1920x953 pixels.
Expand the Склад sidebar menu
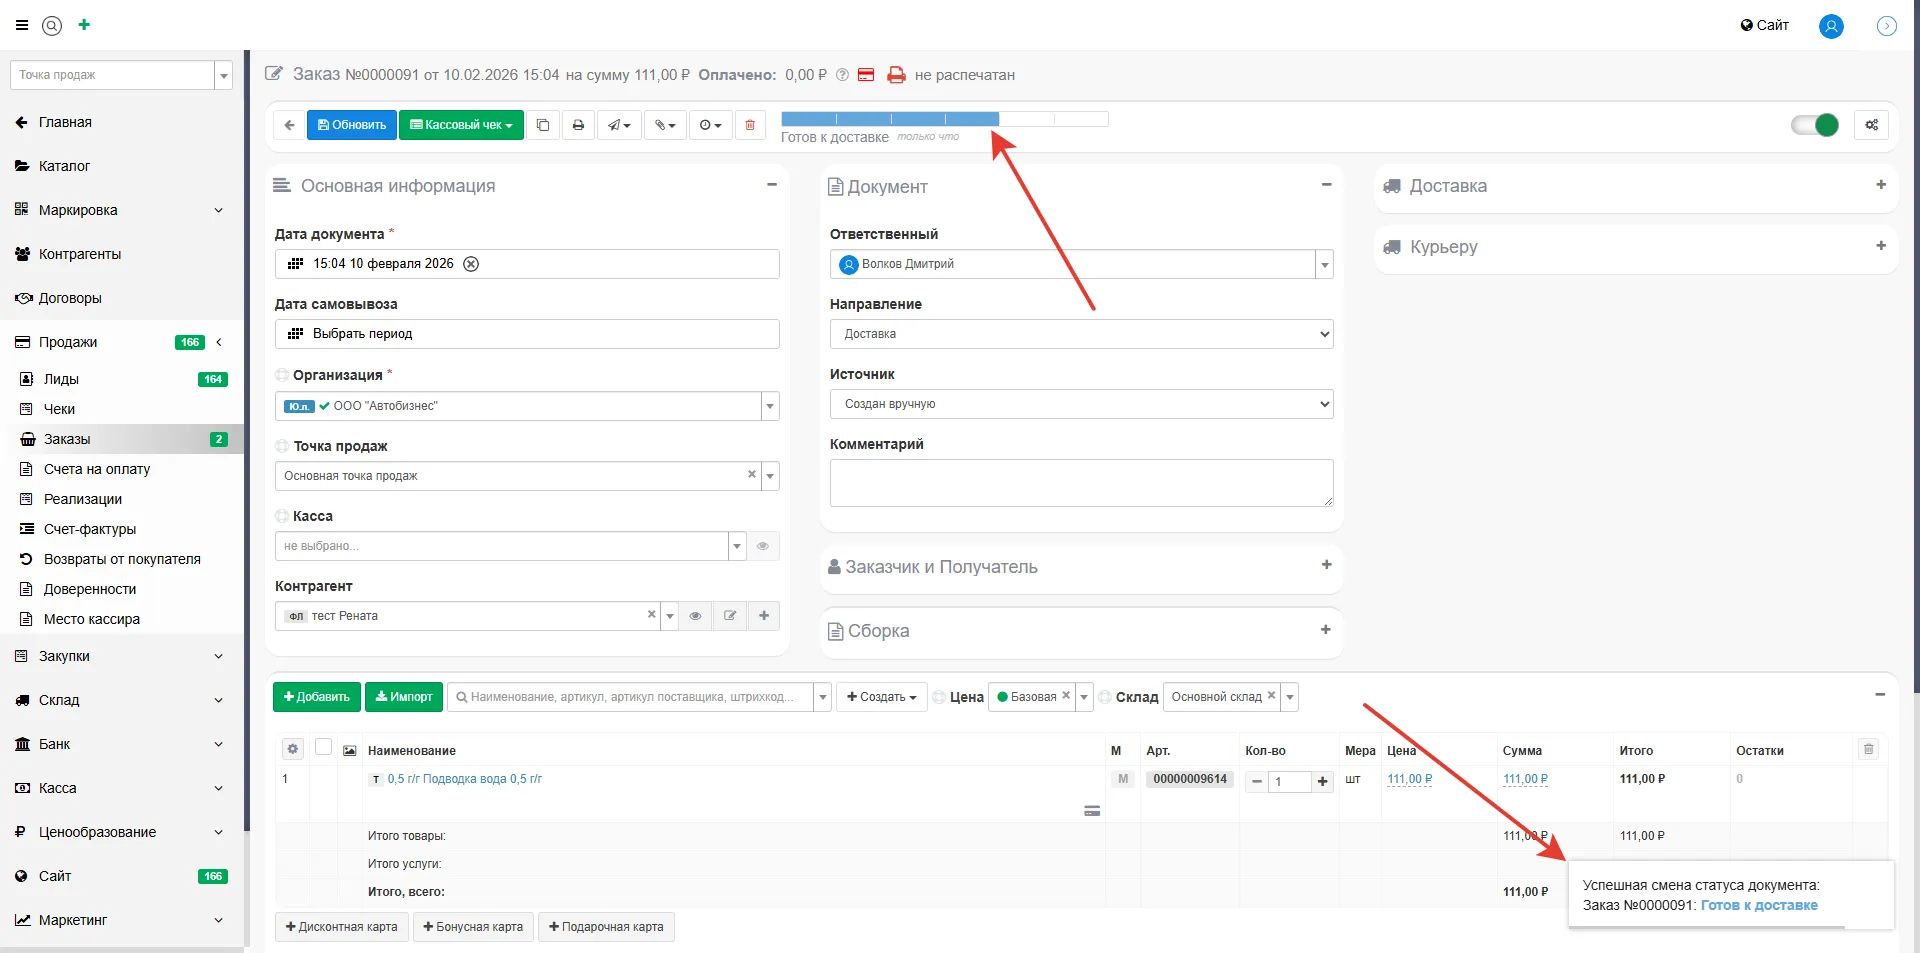(x=120, y=700)
